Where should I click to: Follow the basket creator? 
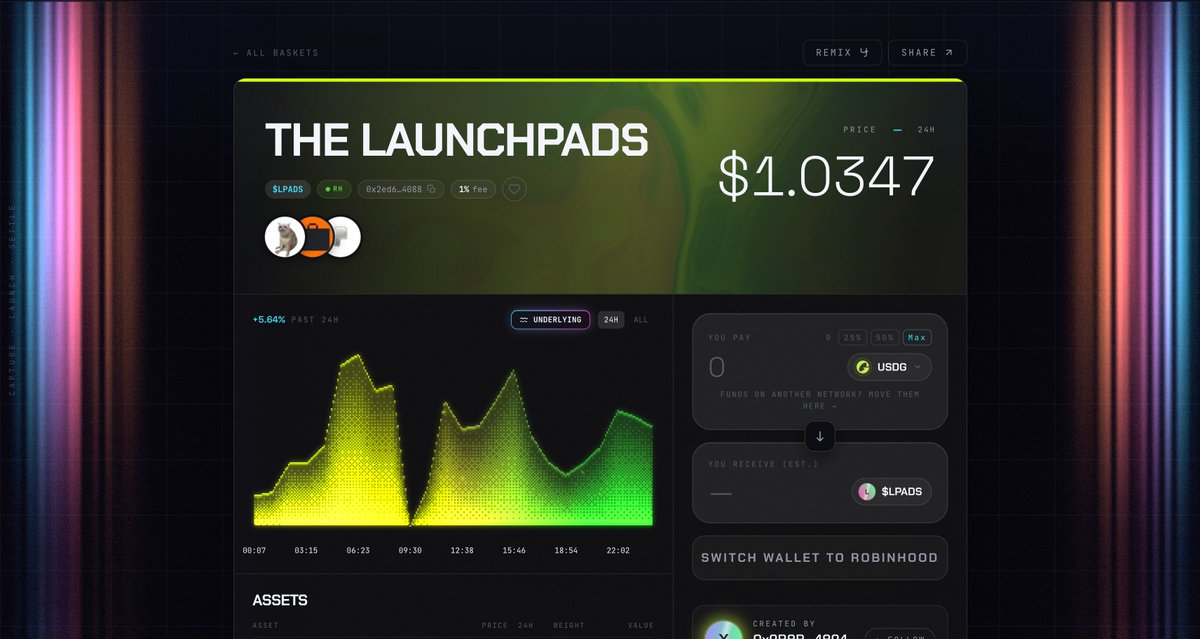coord(900,635)
